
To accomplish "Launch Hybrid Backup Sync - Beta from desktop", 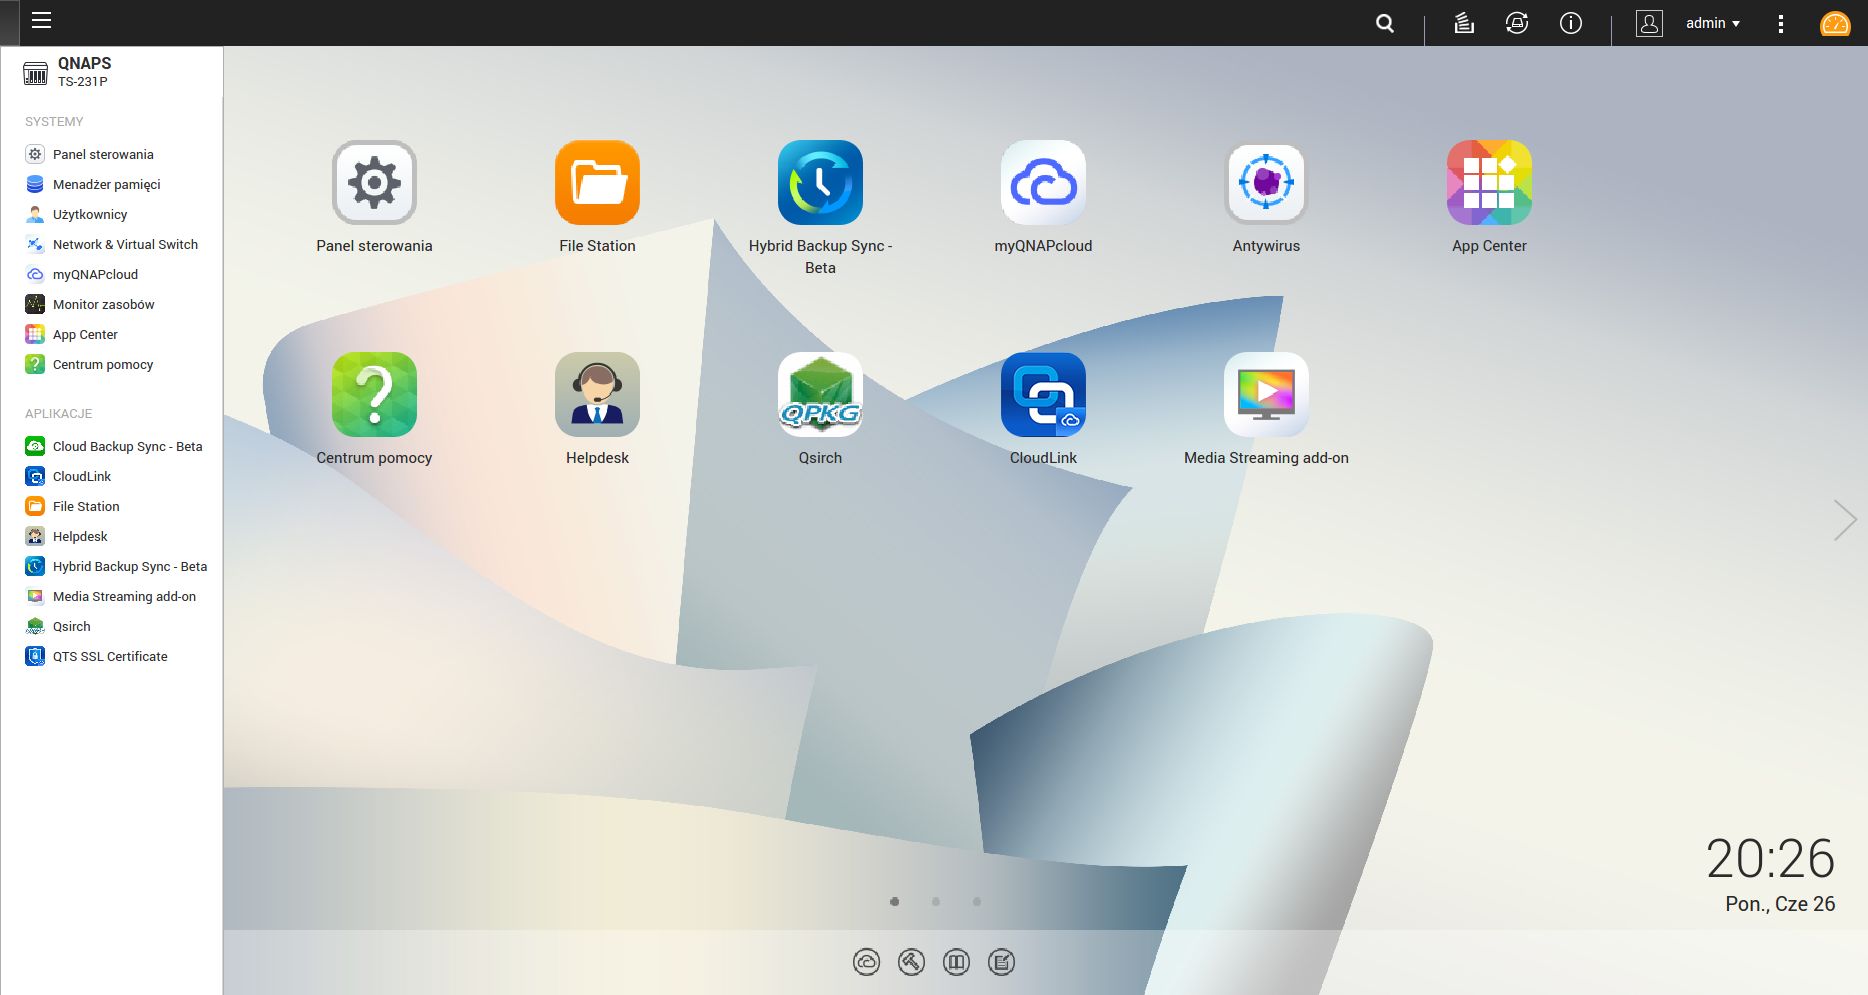I will (820, 183).
